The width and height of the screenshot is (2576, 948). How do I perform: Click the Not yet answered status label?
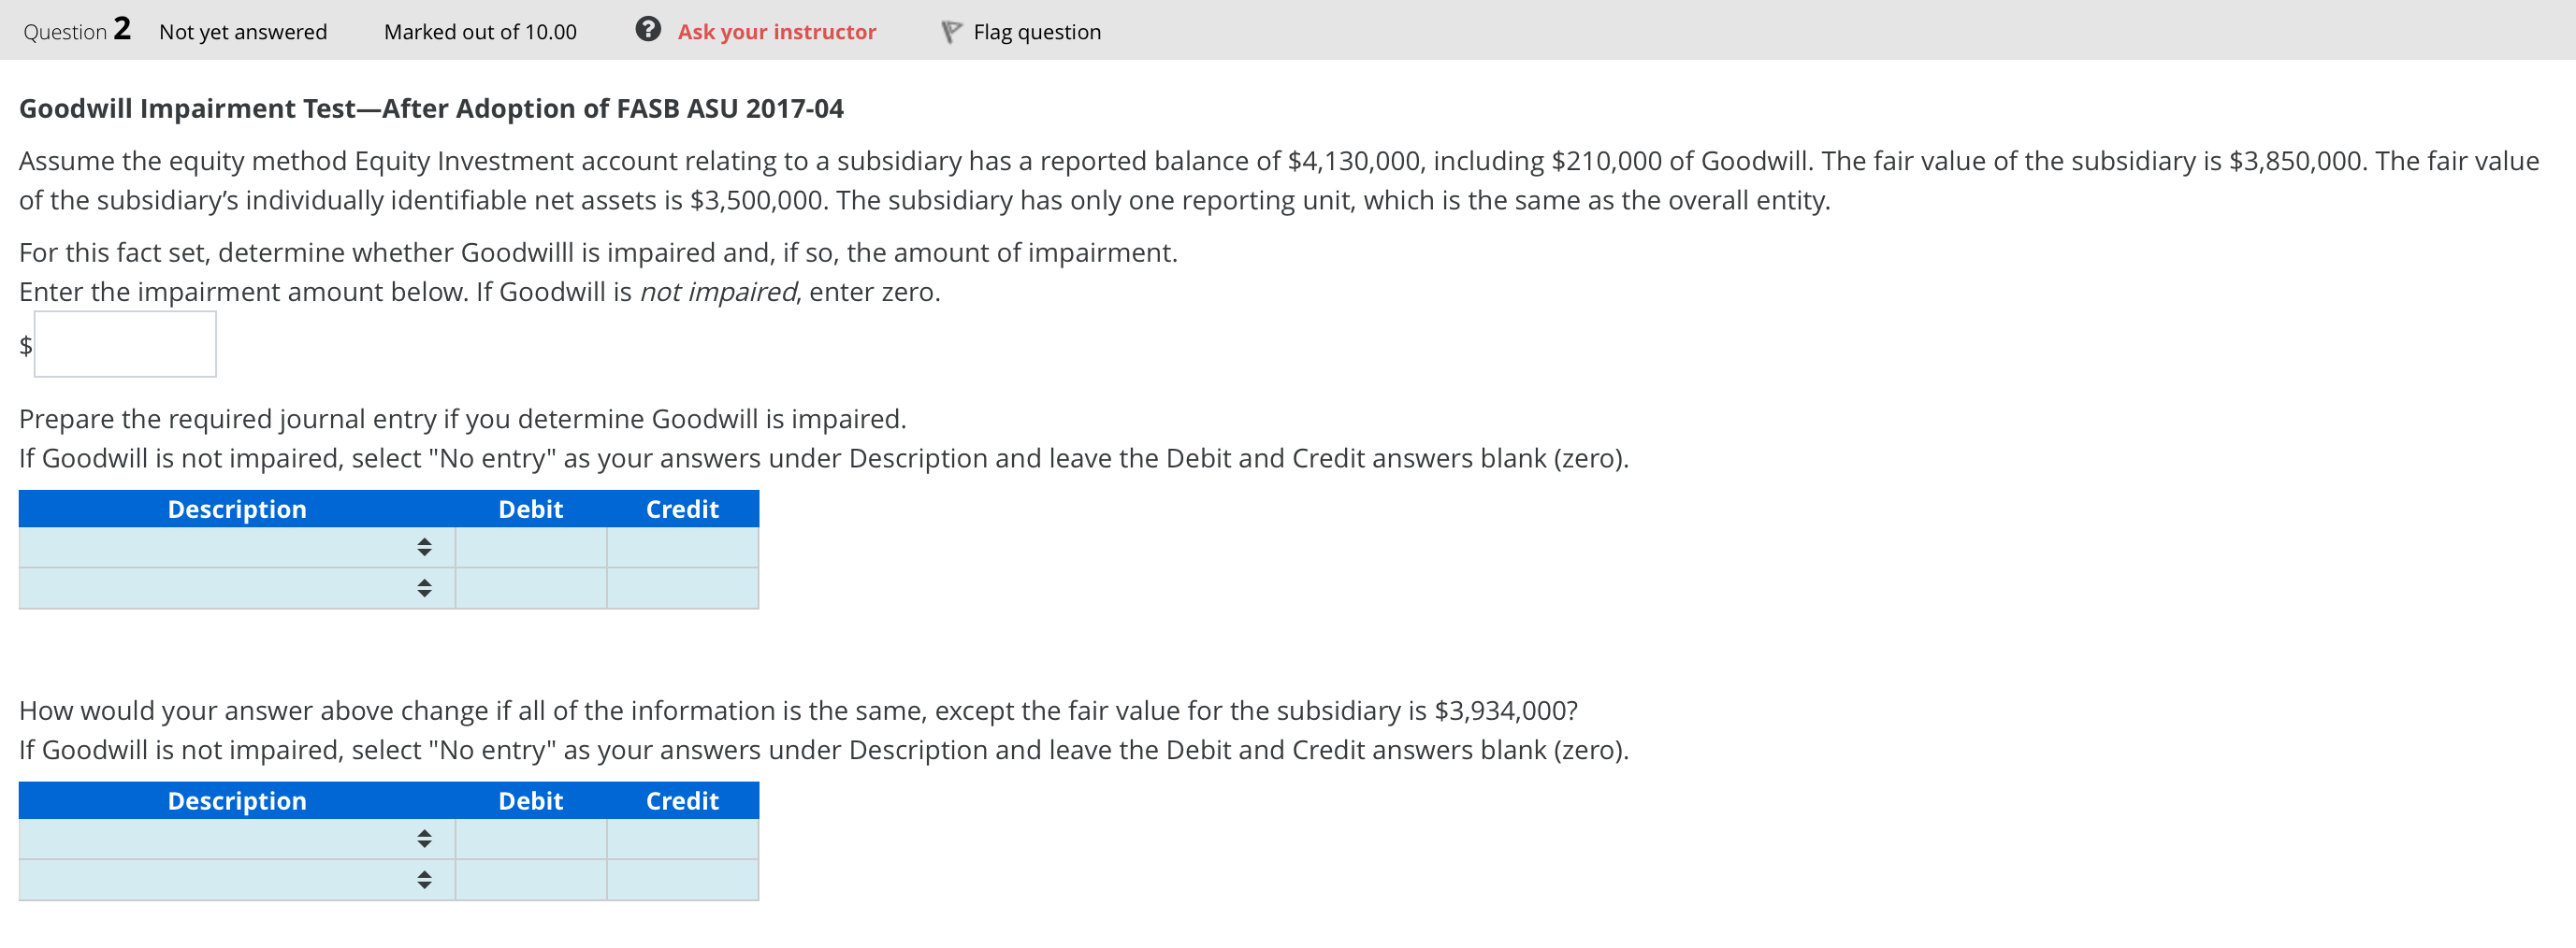tap(242, 31)
